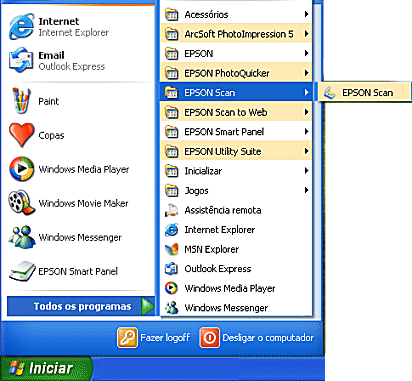The width and height of the screenshot is (412, 381).
Task: Click EPSON Utility Suite label text
Action: click(x=223, y=151)
